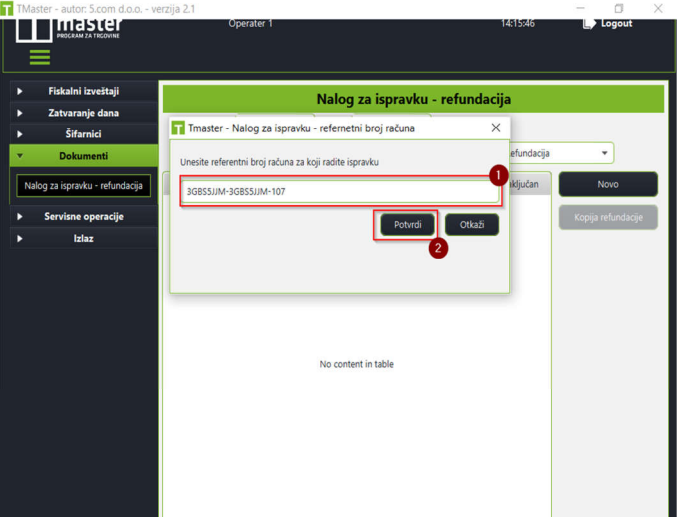677x517 pixels.
Task: Open the Servisne operacije menu item
Action: pos(84,216)
